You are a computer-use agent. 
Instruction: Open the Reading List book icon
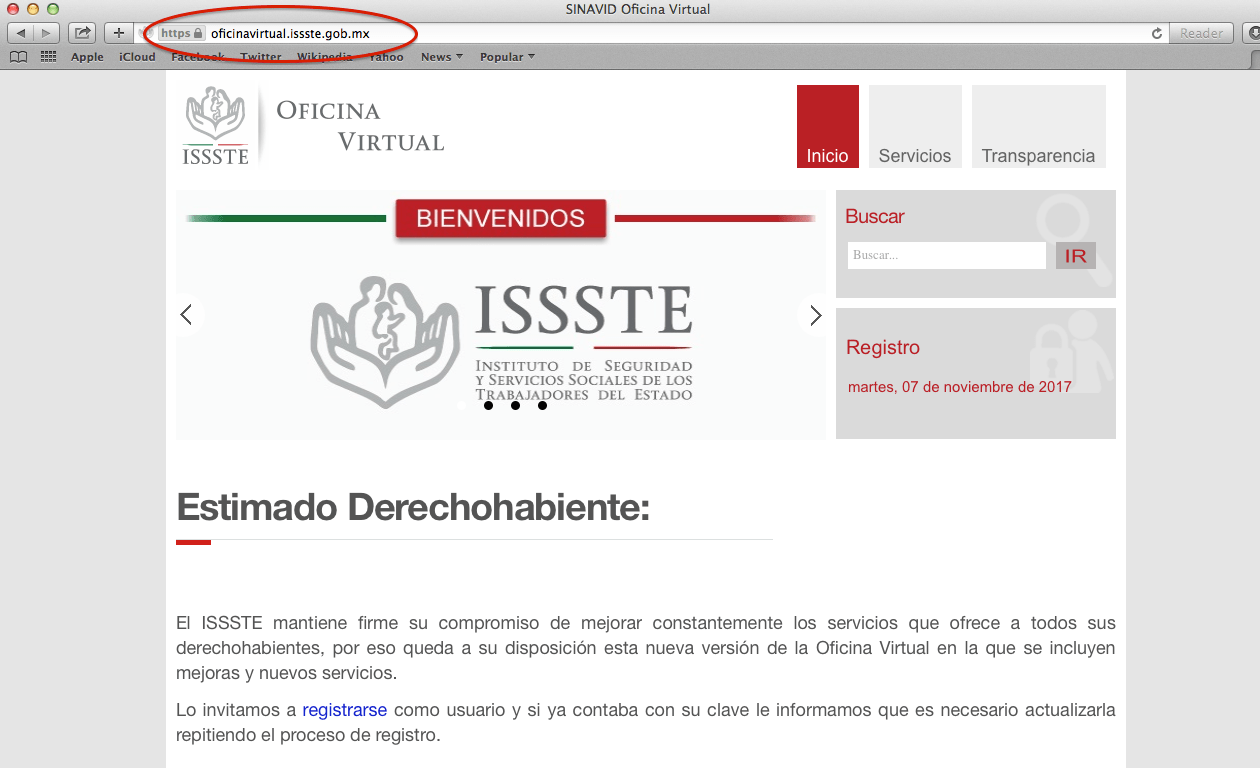pyautogui.click(x=18, y=57)
